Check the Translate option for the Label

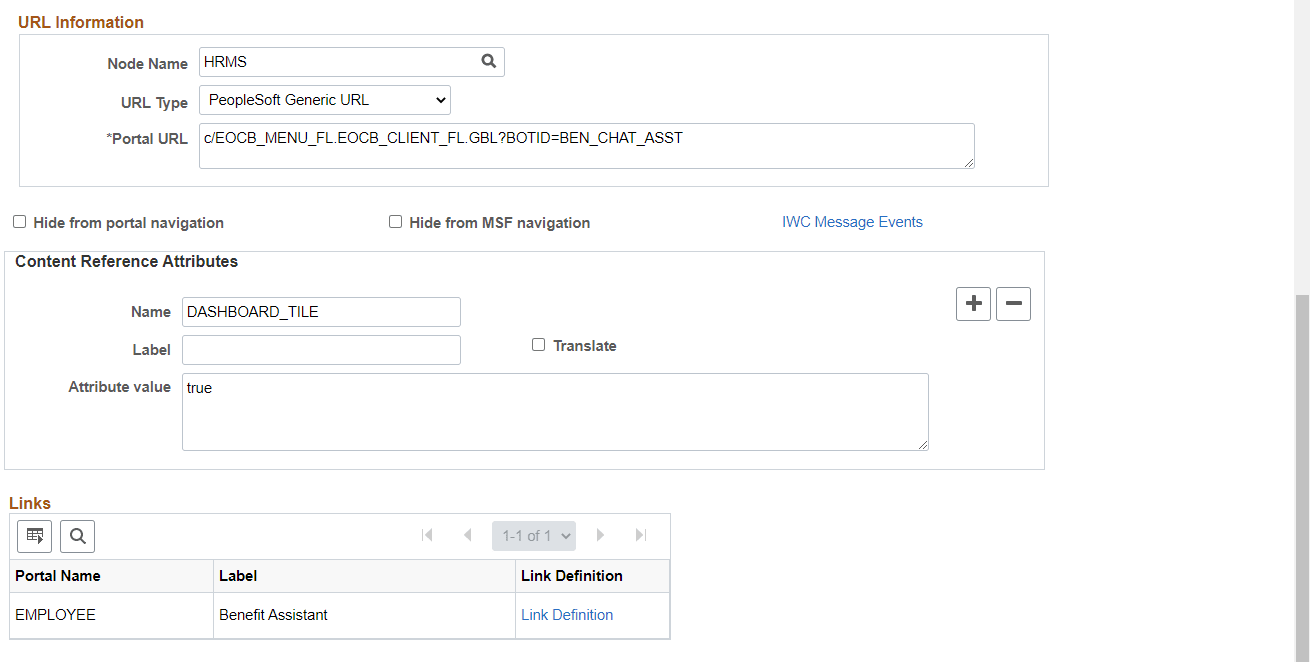pyautogui.click(x=538, y=344)
